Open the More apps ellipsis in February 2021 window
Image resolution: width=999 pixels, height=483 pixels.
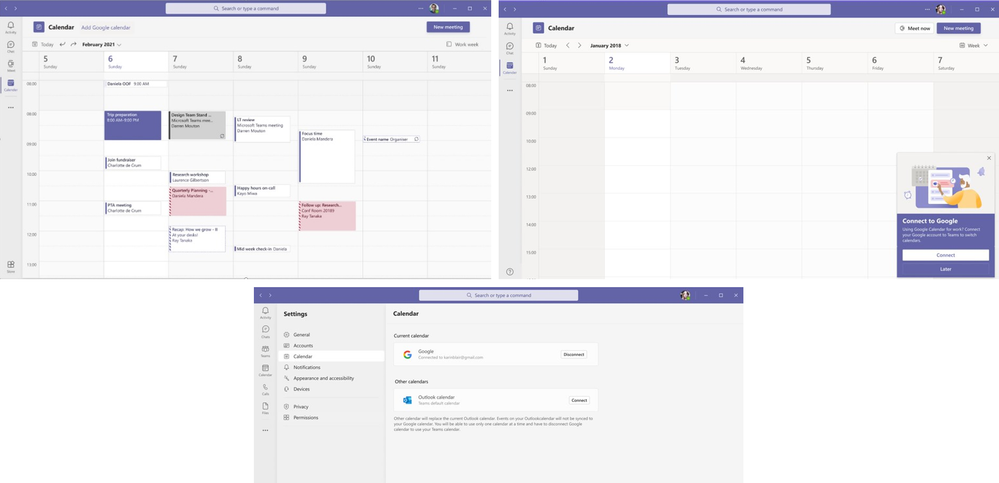[11, 108]
